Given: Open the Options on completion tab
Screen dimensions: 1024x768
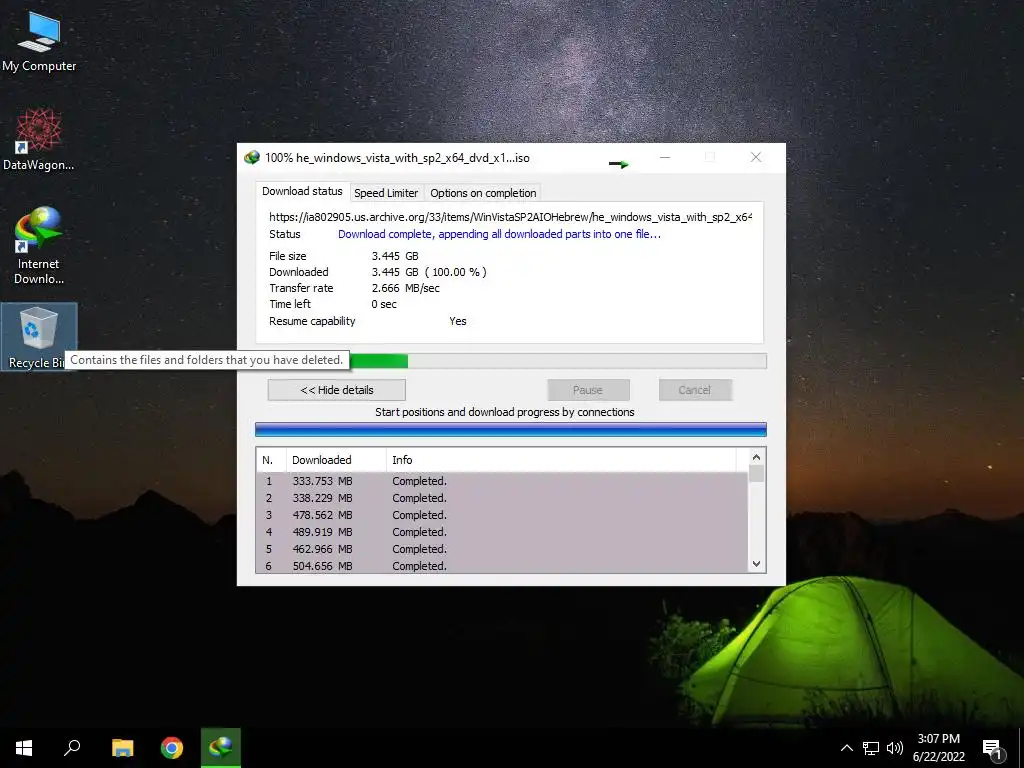Looking at the screenshot, I should coord(483,193).
